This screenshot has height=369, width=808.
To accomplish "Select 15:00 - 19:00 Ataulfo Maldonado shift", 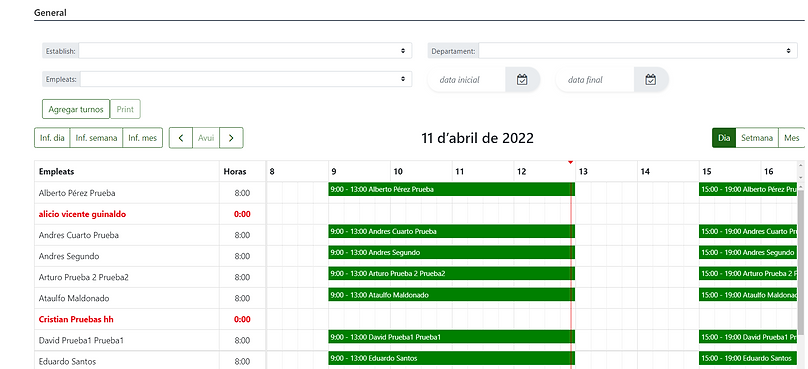I will pos(749,295).
